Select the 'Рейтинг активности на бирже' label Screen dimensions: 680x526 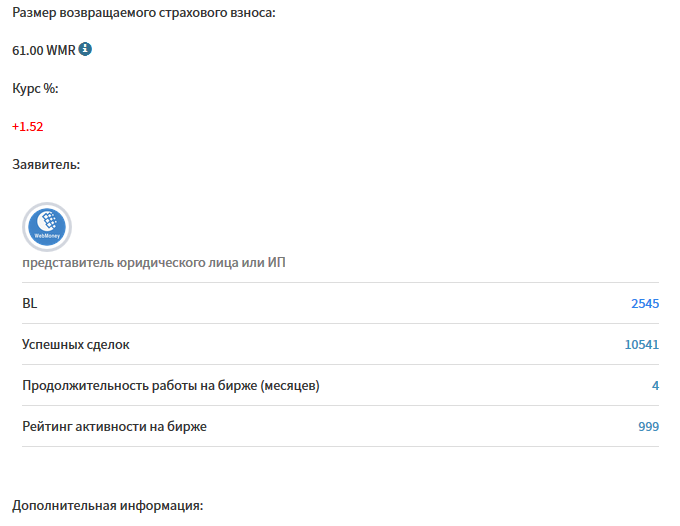pyautogui.click(x=114, y=427)
